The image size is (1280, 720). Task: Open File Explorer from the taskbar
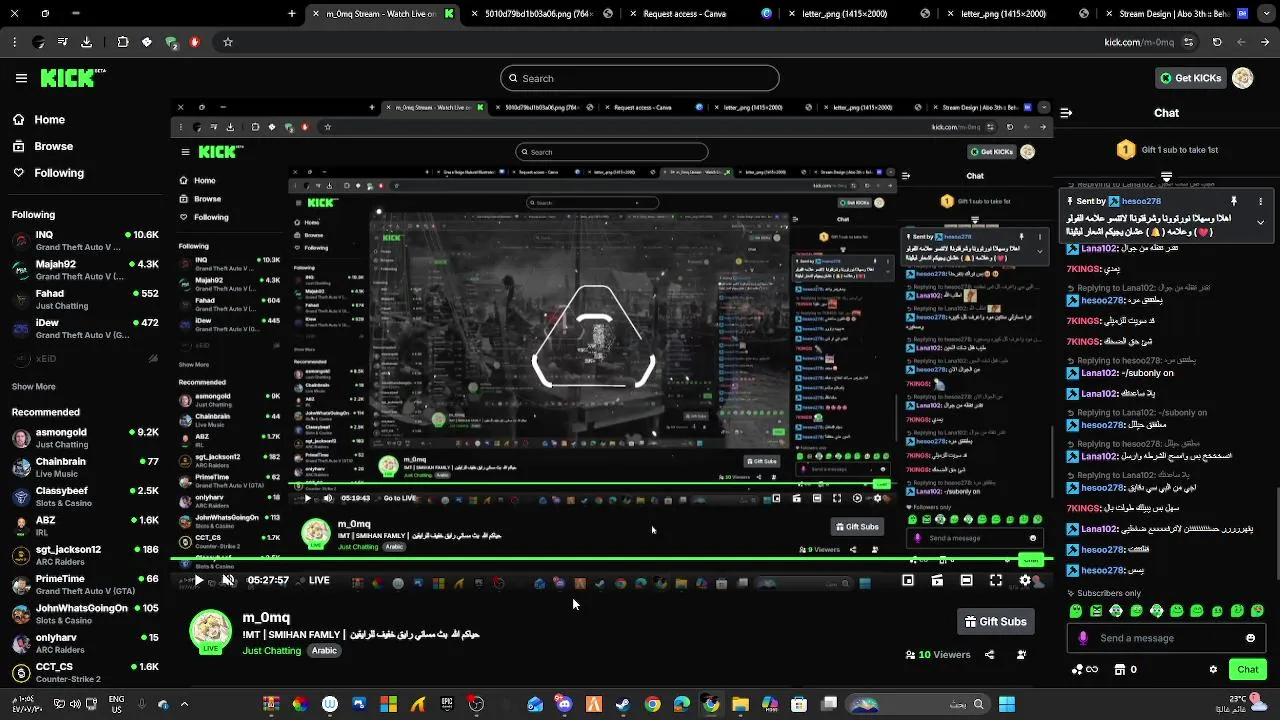(x=740, y=704)
